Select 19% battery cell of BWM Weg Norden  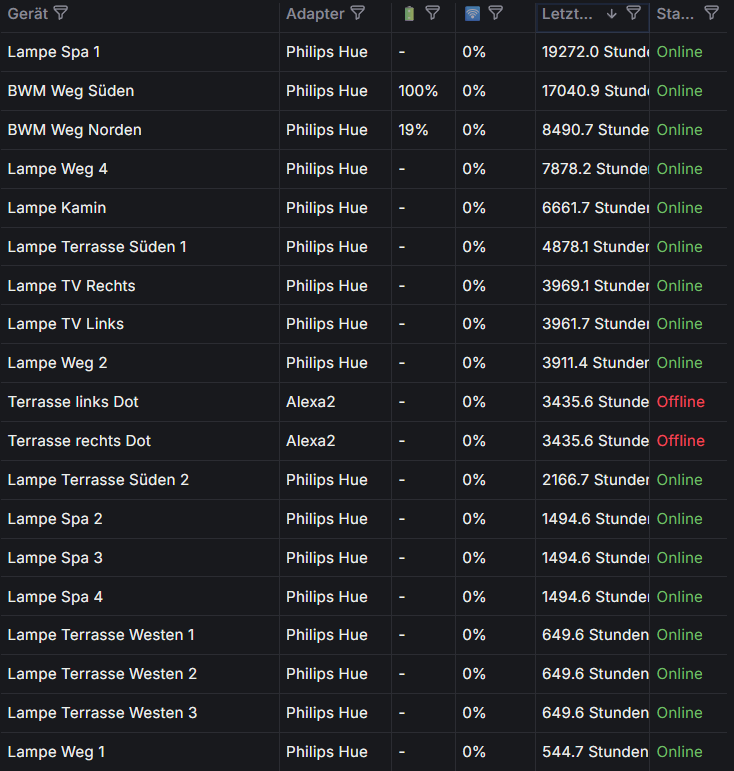coord(413,130)
